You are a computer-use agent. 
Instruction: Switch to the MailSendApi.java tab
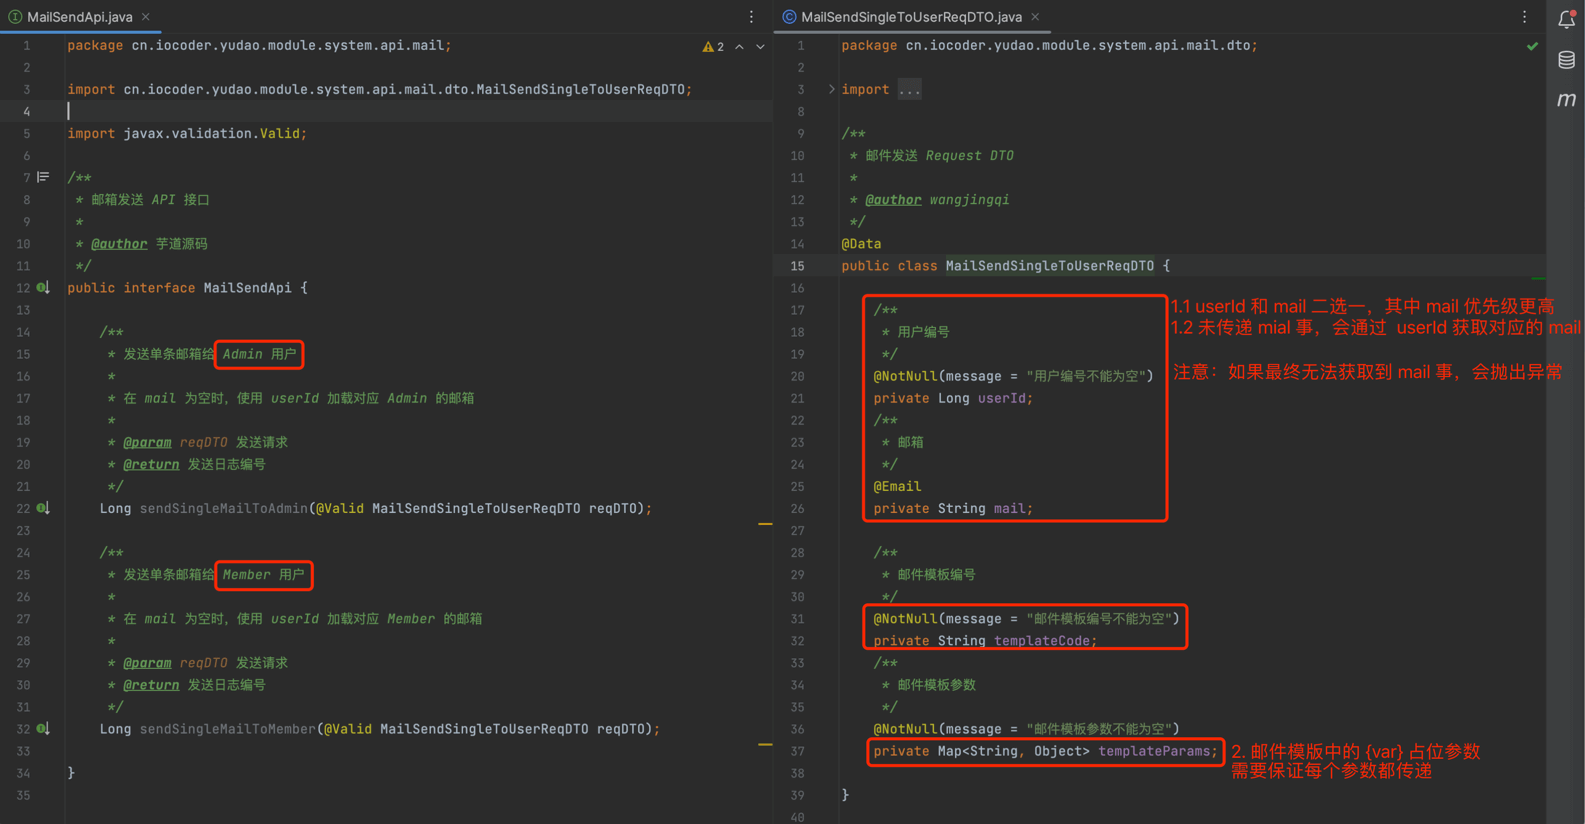(x=79, y=17)
